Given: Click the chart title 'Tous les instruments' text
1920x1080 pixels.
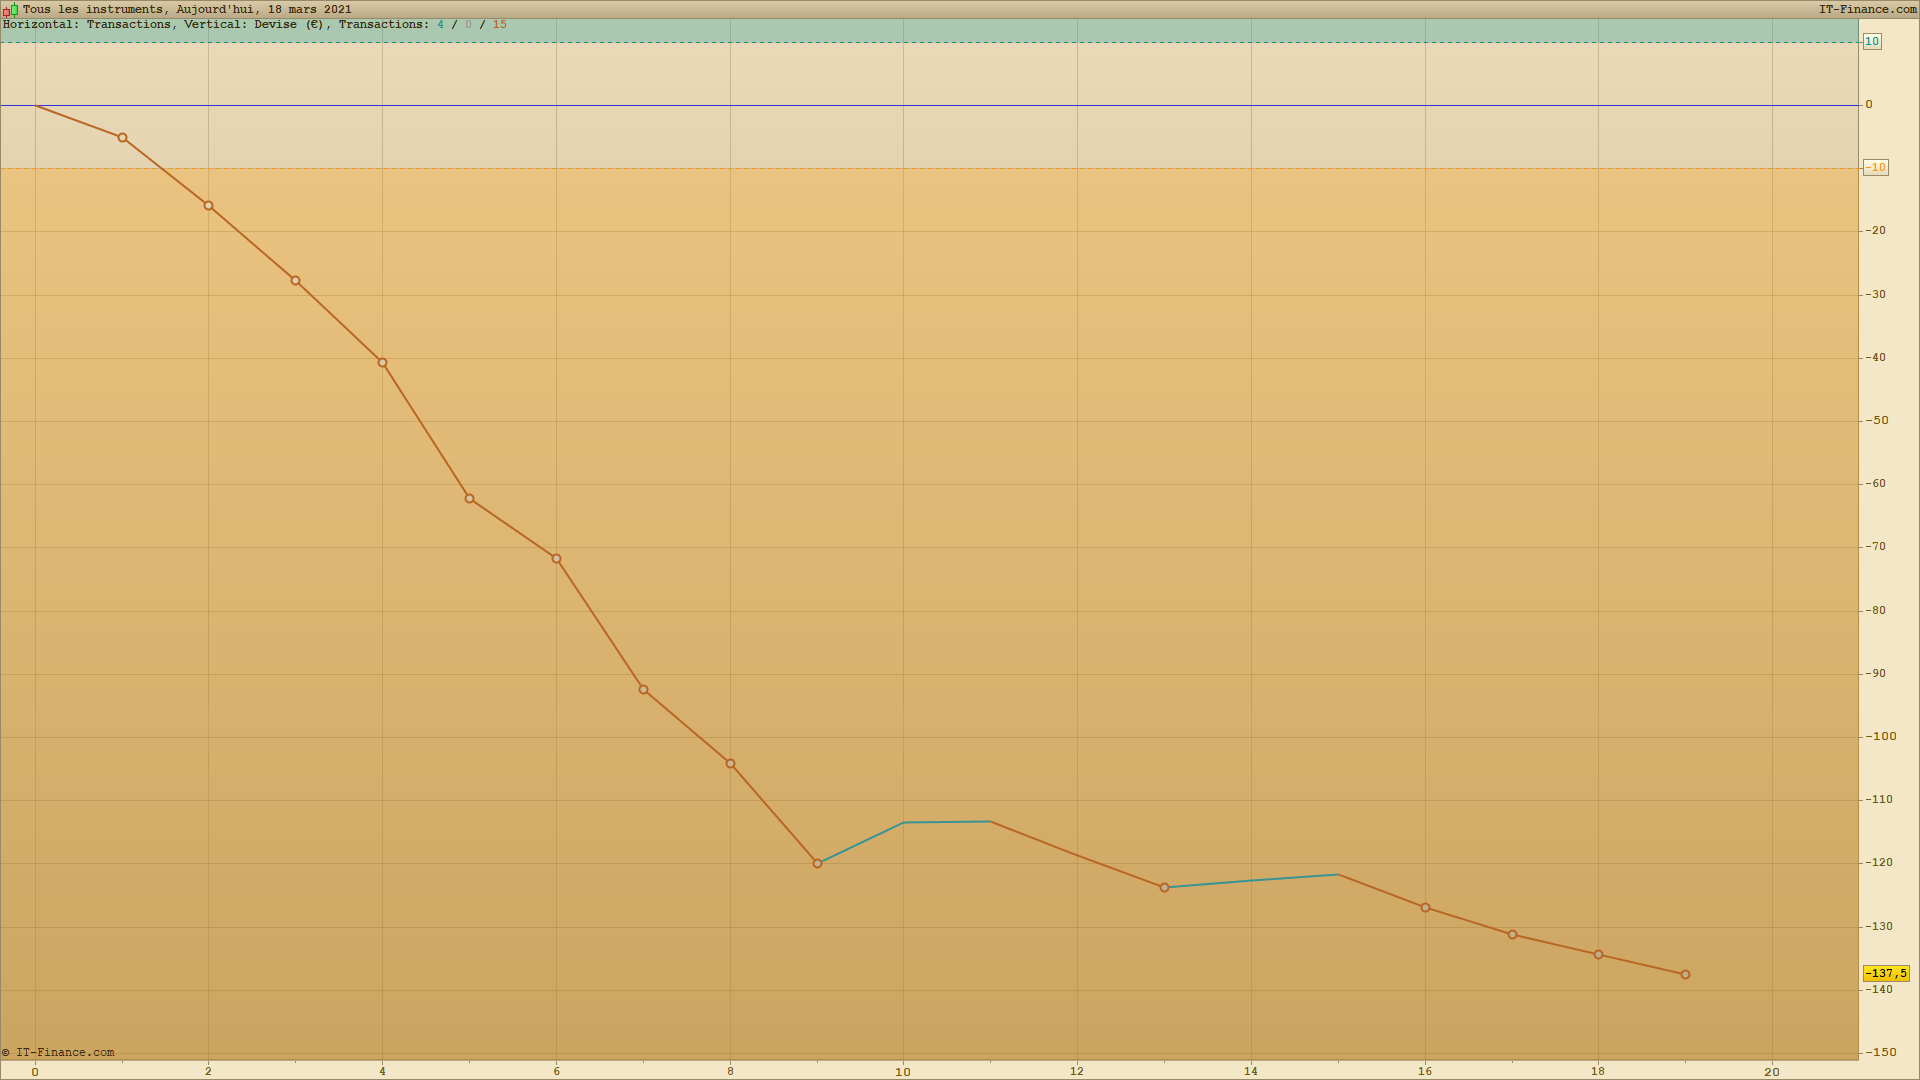Looking at the screenshot, I should click(x=92, y=9).
